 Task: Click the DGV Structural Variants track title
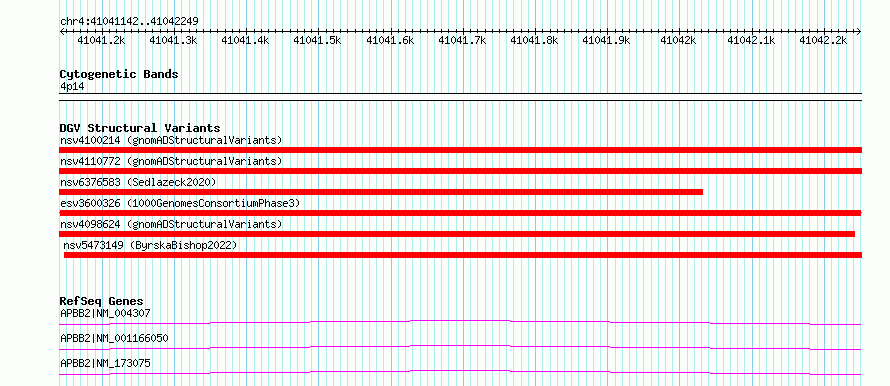pyautogui.click(x=140, y=128)
